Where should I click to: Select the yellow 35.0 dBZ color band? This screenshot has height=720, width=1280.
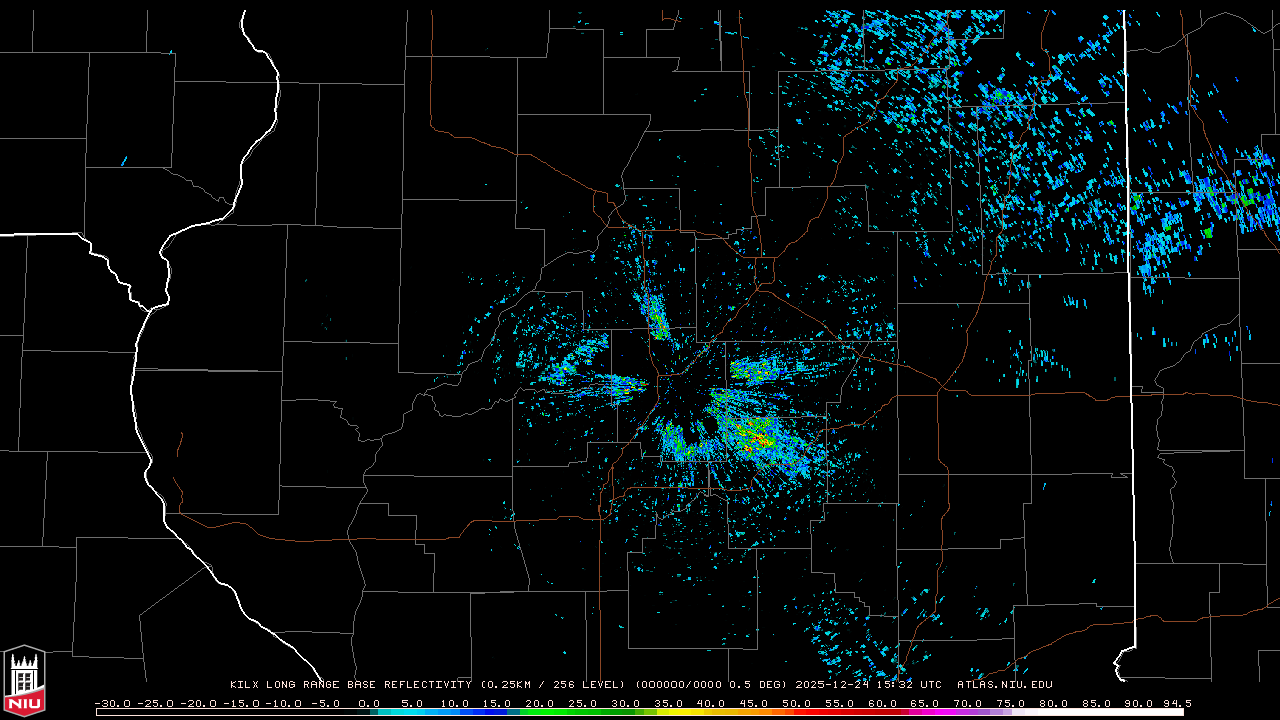click(669, 712)
